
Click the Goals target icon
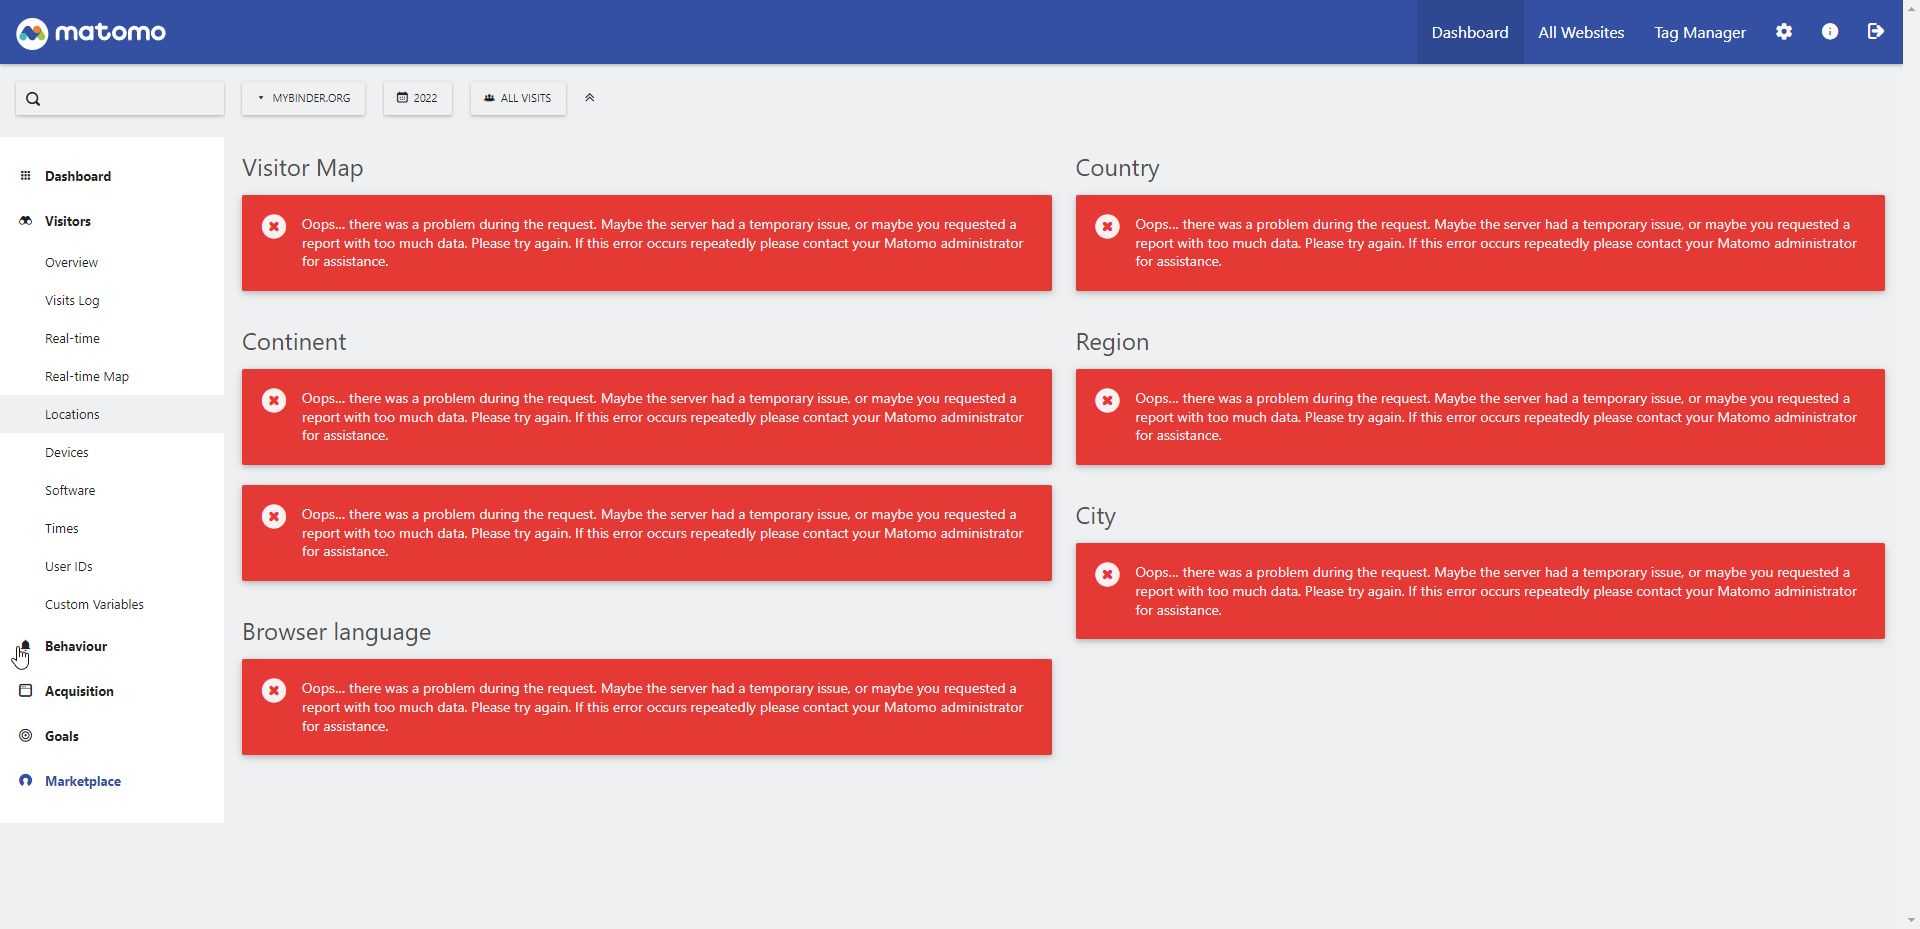click(26, 736)
